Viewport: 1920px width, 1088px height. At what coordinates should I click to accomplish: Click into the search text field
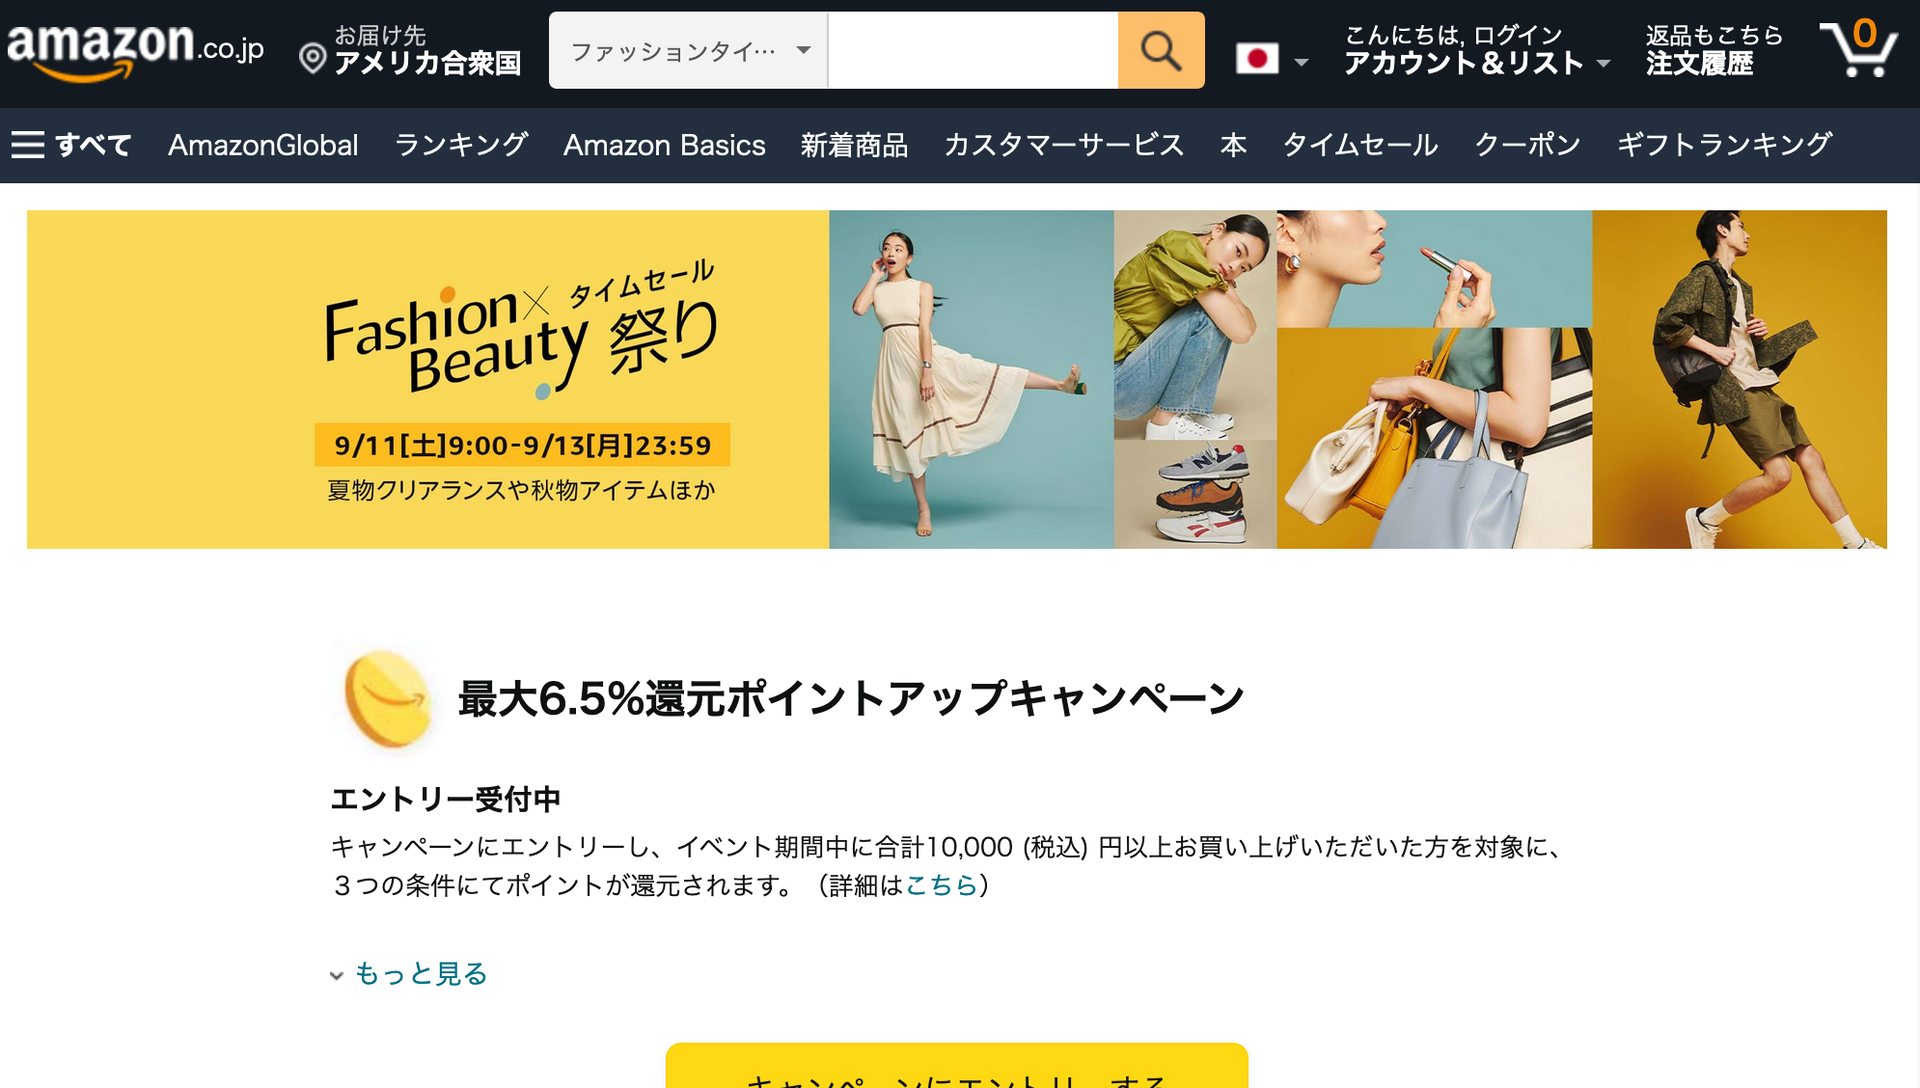pos(973,50)
